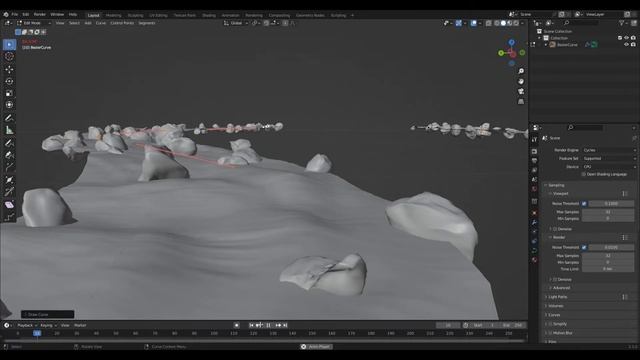Image resolution: width=640 pixels, height=360 pixels.
Task: Open the Tool properties tab icon
Action: click(534, 140)
